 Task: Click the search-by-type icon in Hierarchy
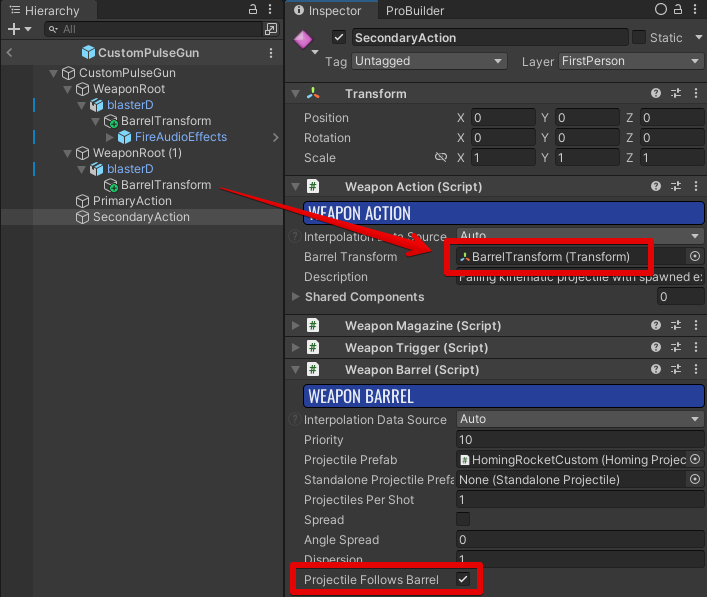[x=271, y=29]
